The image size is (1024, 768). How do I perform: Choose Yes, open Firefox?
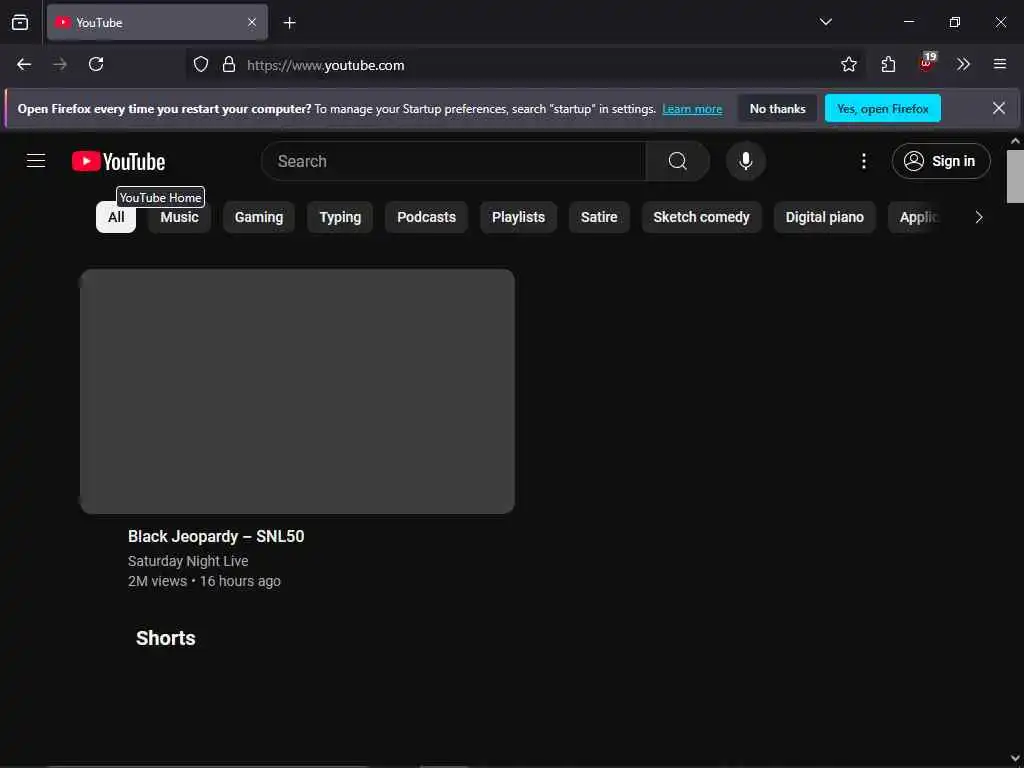[882, 108]
